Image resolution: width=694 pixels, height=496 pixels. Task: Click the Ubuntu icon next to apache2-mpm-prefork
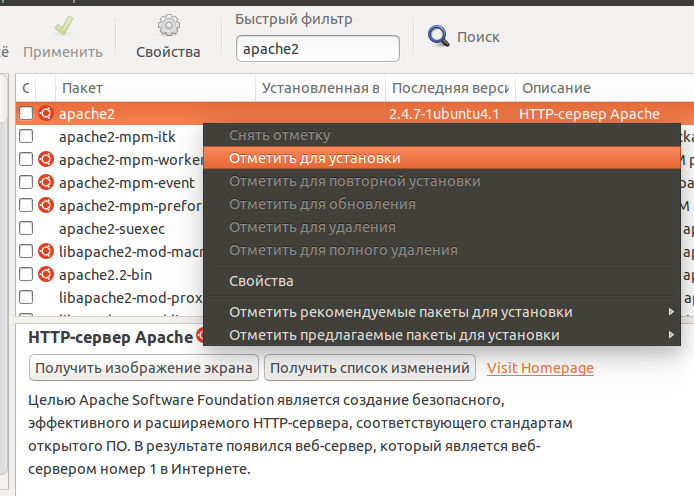(x=46, y=205)
